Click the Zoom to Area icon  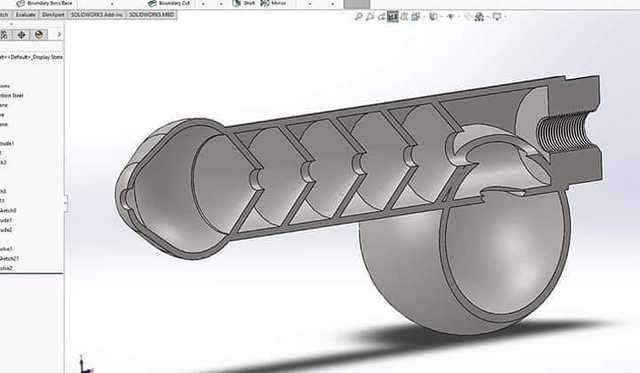click(370, 17)
